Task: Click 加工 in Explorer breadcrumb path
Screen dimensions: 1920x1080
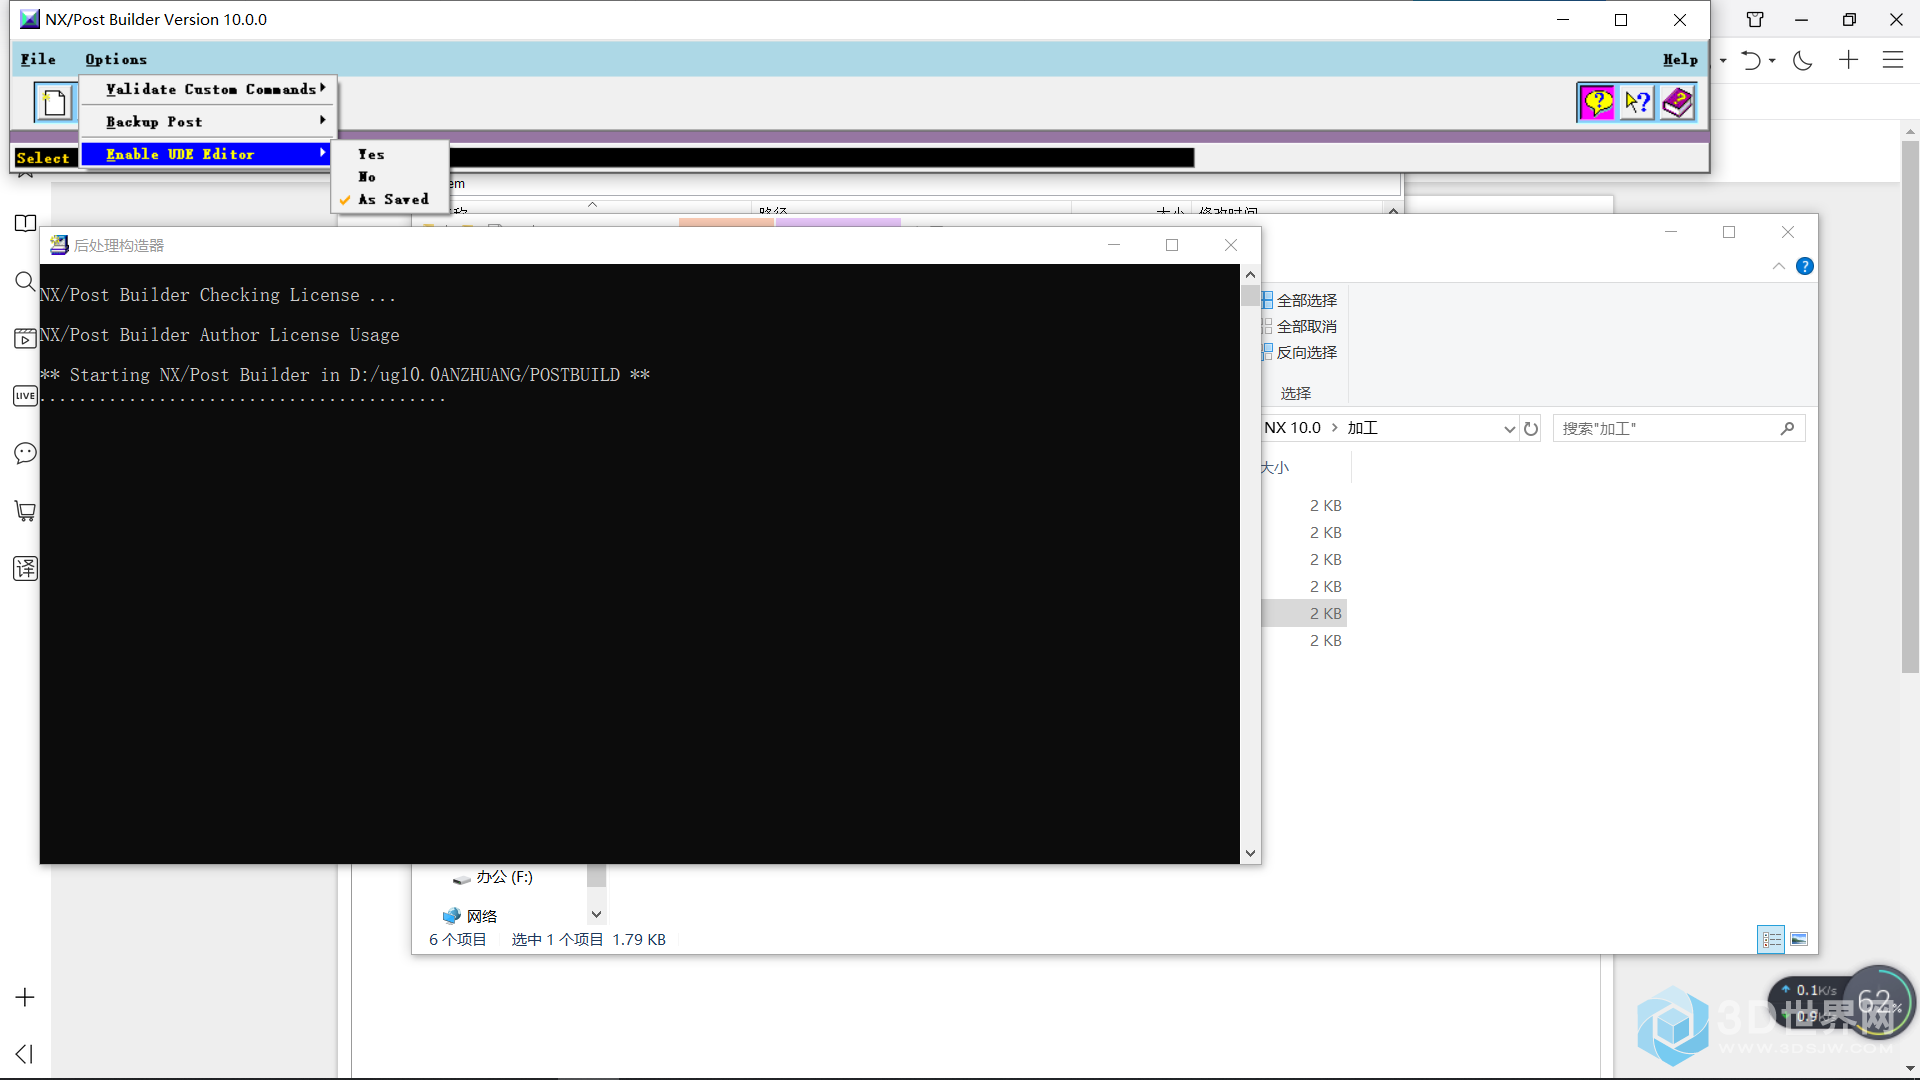Action: point(1362,428)
